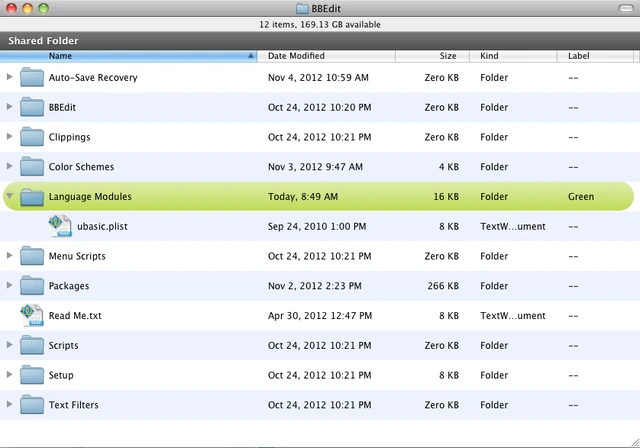Click the BBEdit folder icon in list

click(x=32, y=107)
